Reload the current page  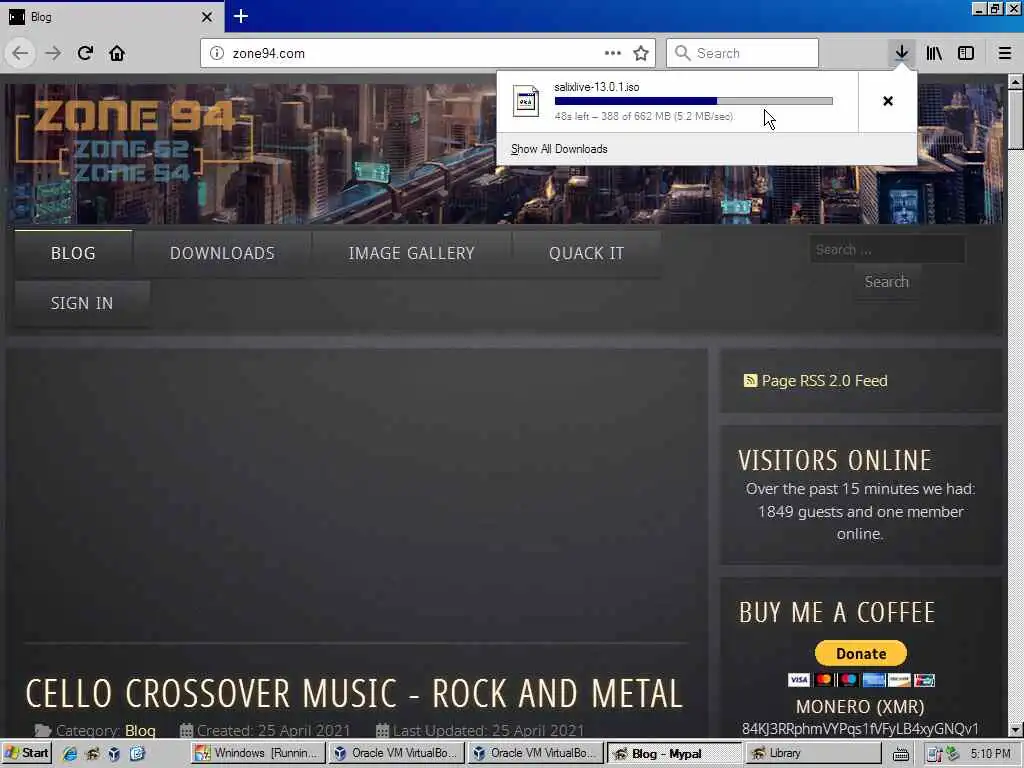85,53
